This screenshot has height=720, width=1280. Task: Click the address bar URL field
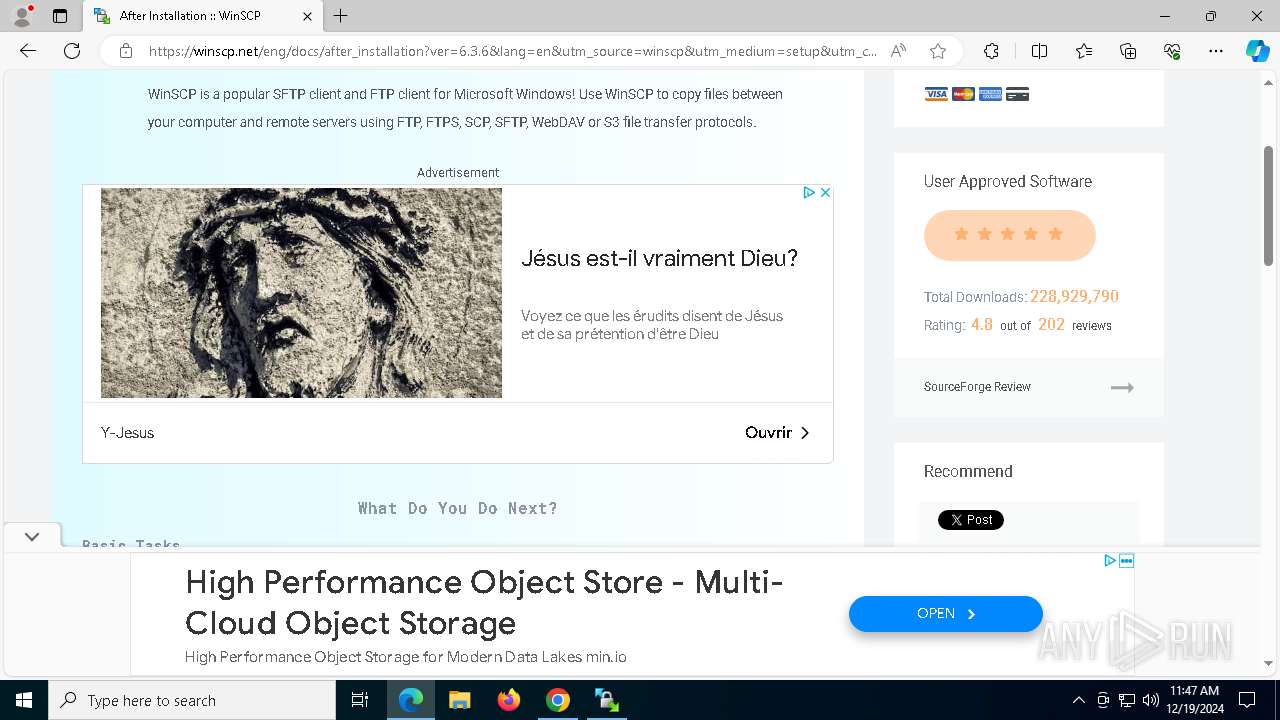click(513, 51)
